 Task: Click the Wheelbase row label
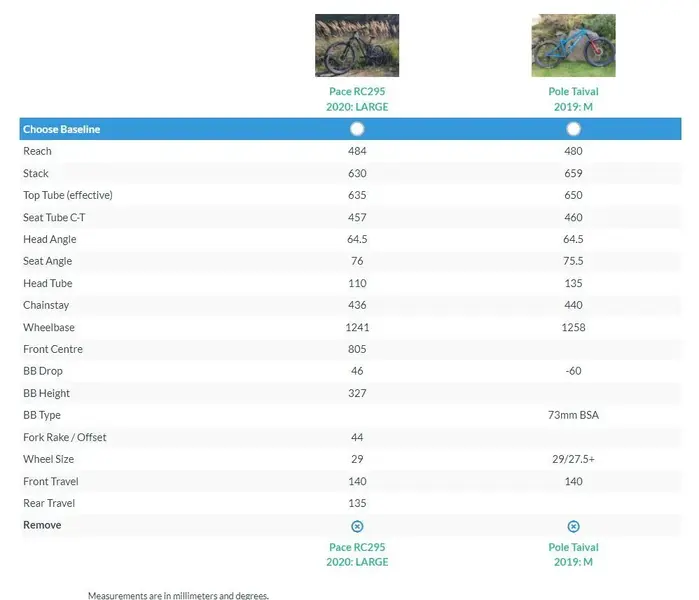click(49, 328)
